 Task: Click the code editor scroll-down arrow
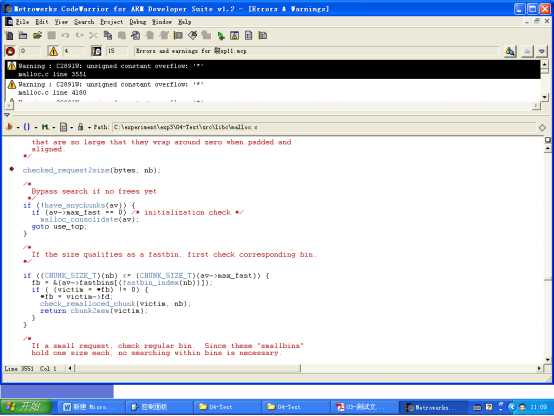[x=548, y=360]
